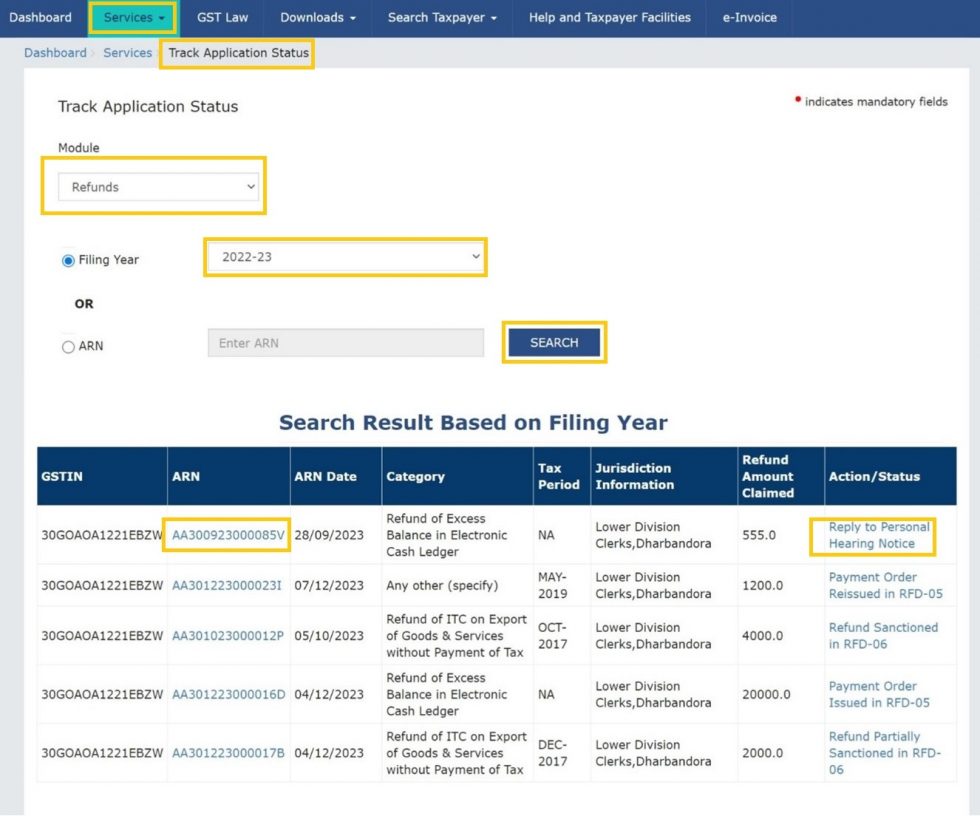Open the Filing Year dropdown showing 2022-23
This screenshot has height=816, width=980.
345,257
